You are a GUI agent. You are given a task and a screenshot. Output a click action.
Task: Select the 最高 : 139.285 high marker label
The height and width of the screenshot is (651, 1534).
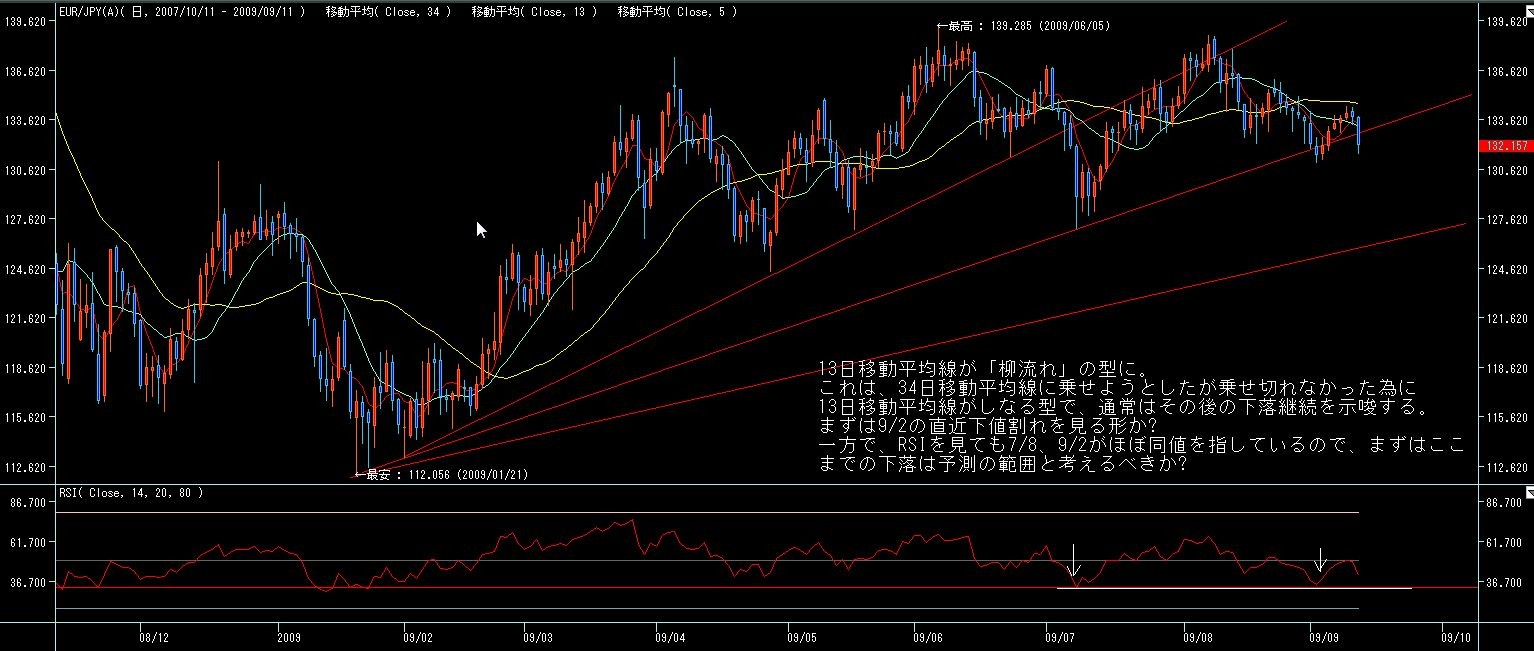pos(1022,28)
